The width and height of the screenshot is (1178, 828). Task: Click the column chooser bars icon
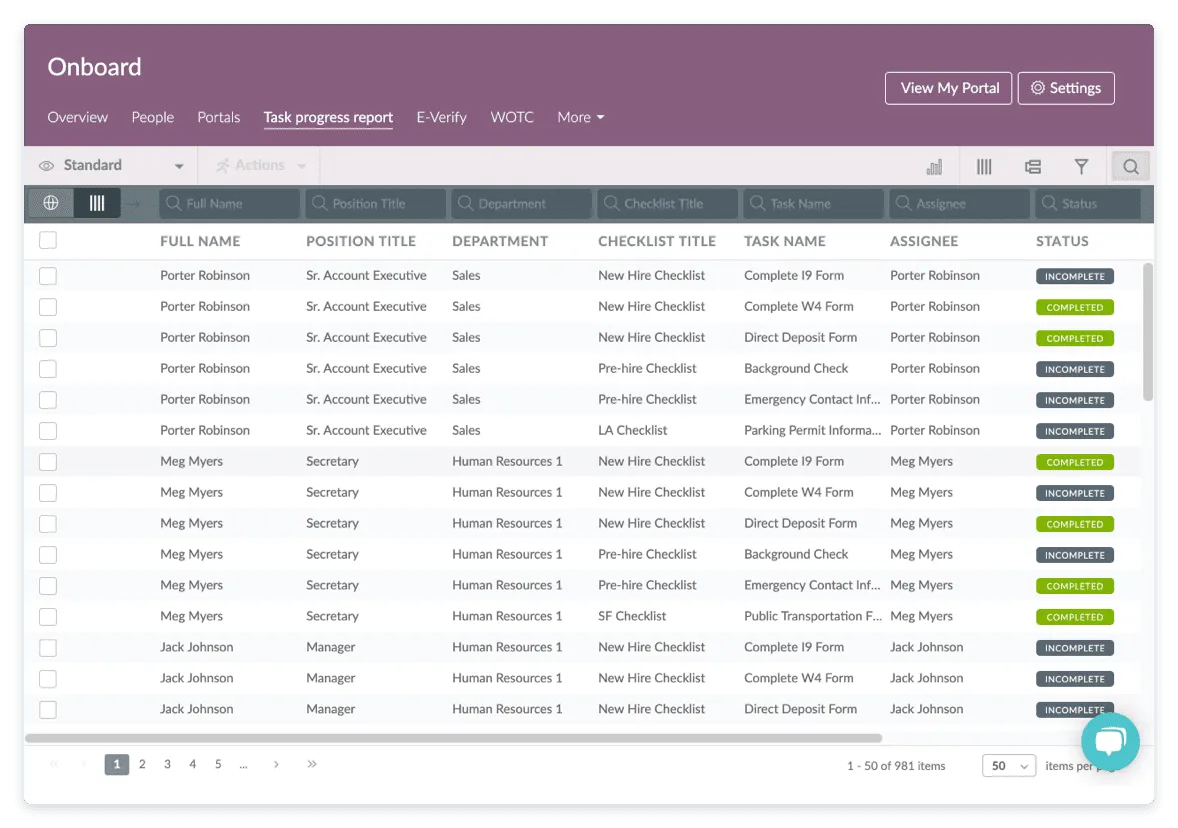pyautogui.click(x=983, y=167)
